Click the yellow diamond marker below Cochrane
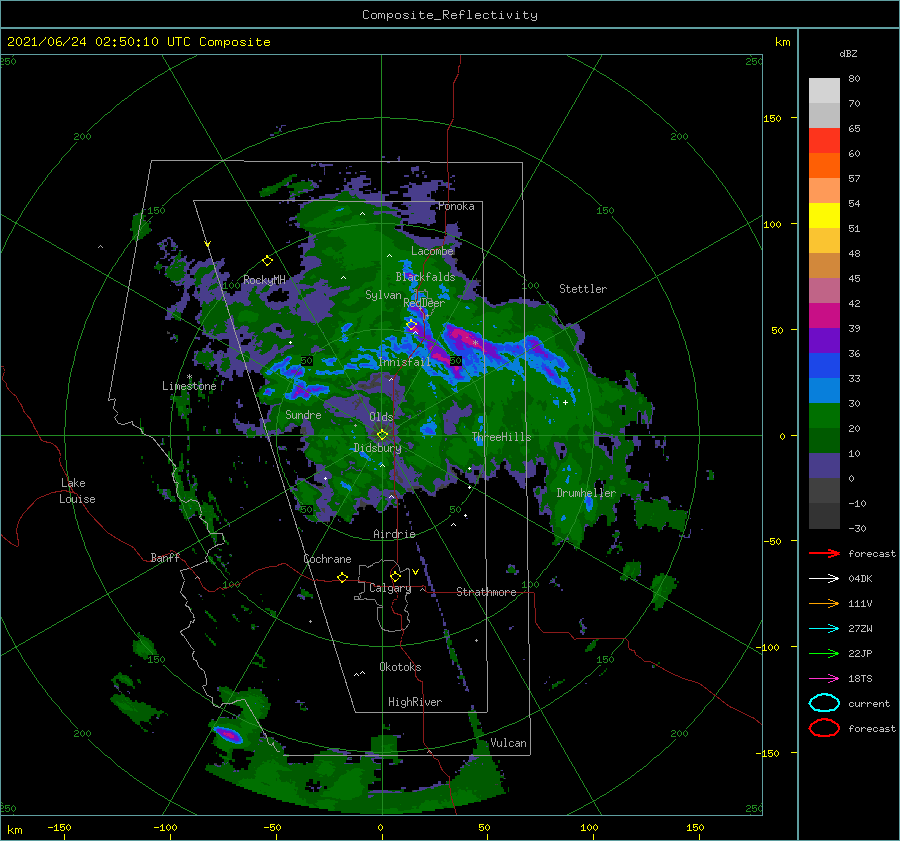The height and width of the screenshot is (841, 900). point(342,577)
